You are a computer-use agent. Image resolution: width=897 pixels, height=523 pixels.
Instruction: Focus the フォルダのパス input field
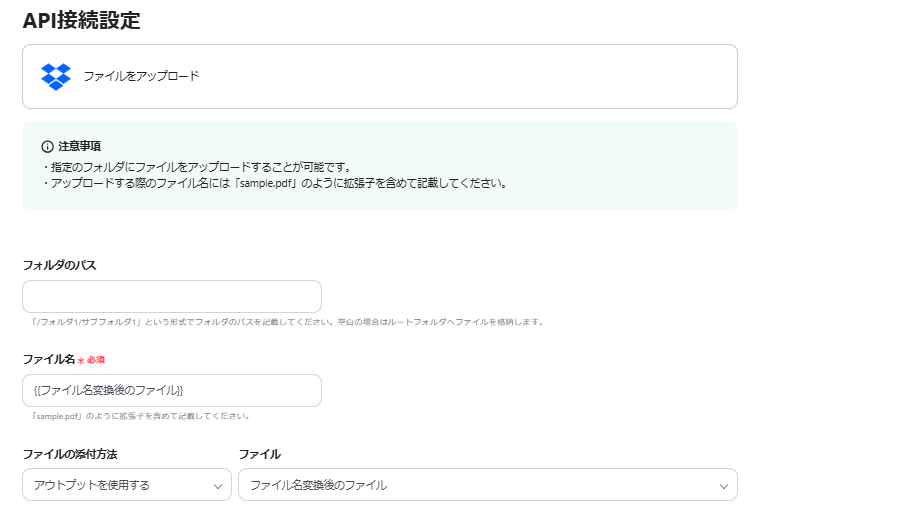tap(172, 297)
